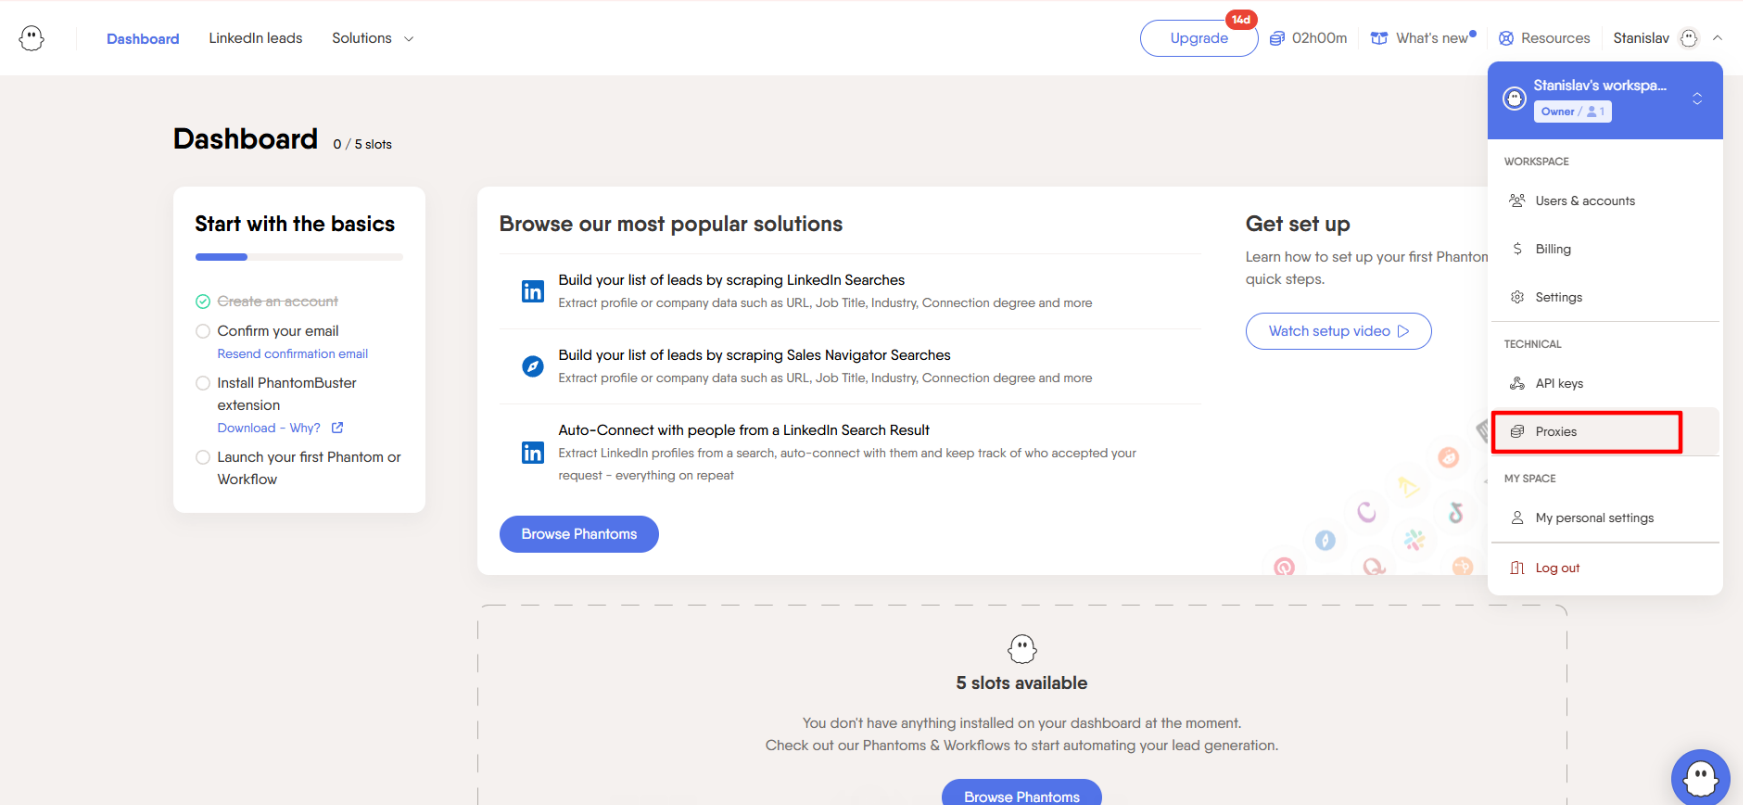Open the ghost chat support bubble
Image resolution: width=1743 pixels, height=805 pixels.
(x=1699, y=777)
